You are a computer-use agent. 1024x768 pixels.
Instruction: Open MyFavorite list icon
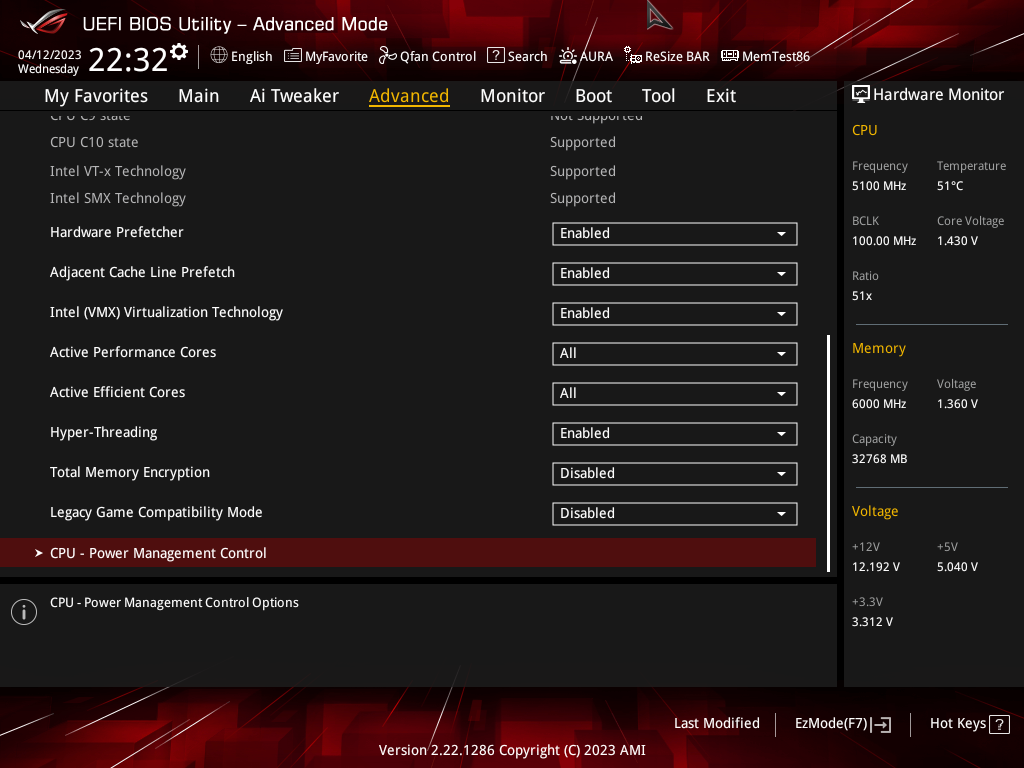(x=292, y=56)
